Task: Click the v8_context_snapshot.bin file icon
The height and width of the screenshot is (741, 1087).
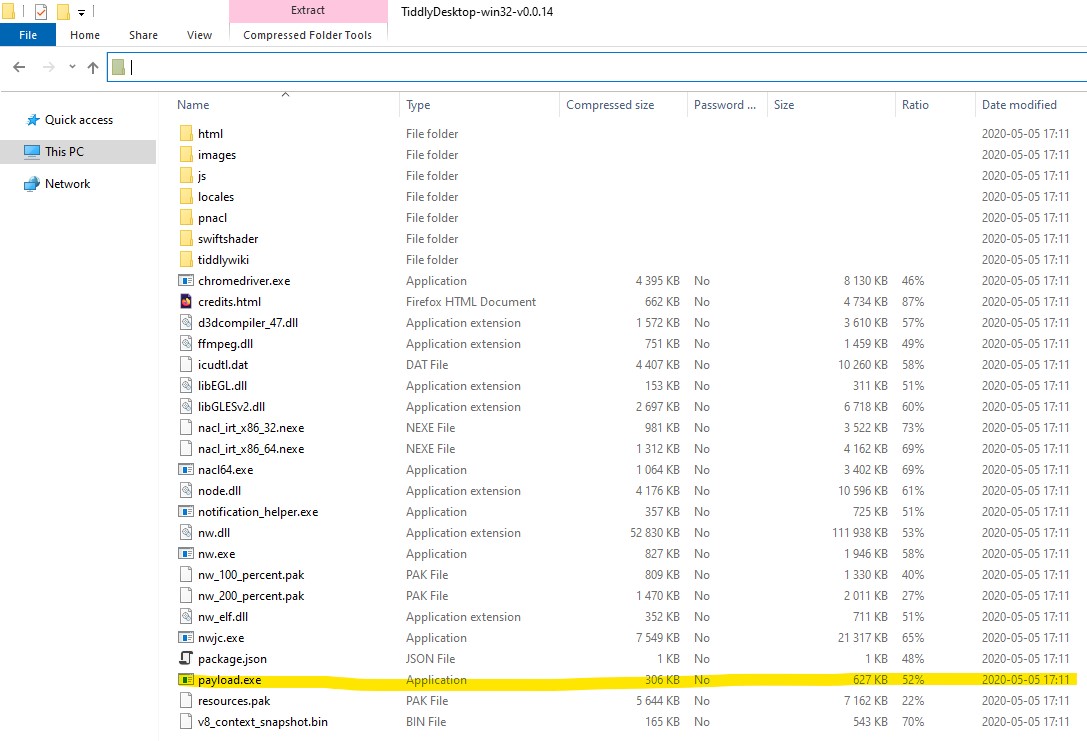Action: (186, 721)
